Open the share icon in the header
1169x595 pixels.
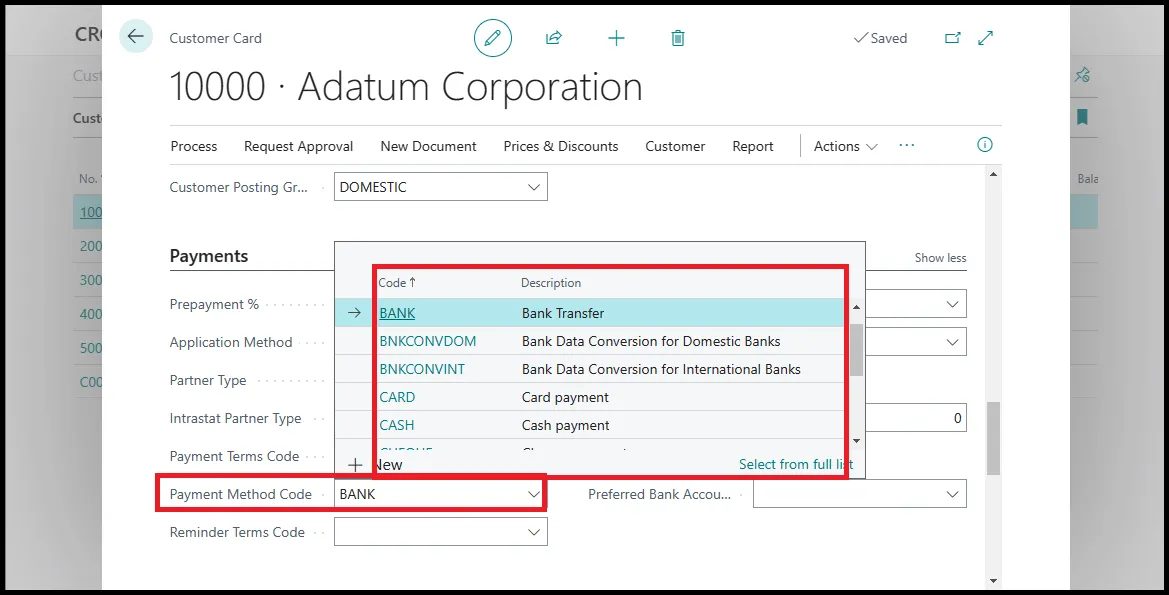click(x=554, y=38)
